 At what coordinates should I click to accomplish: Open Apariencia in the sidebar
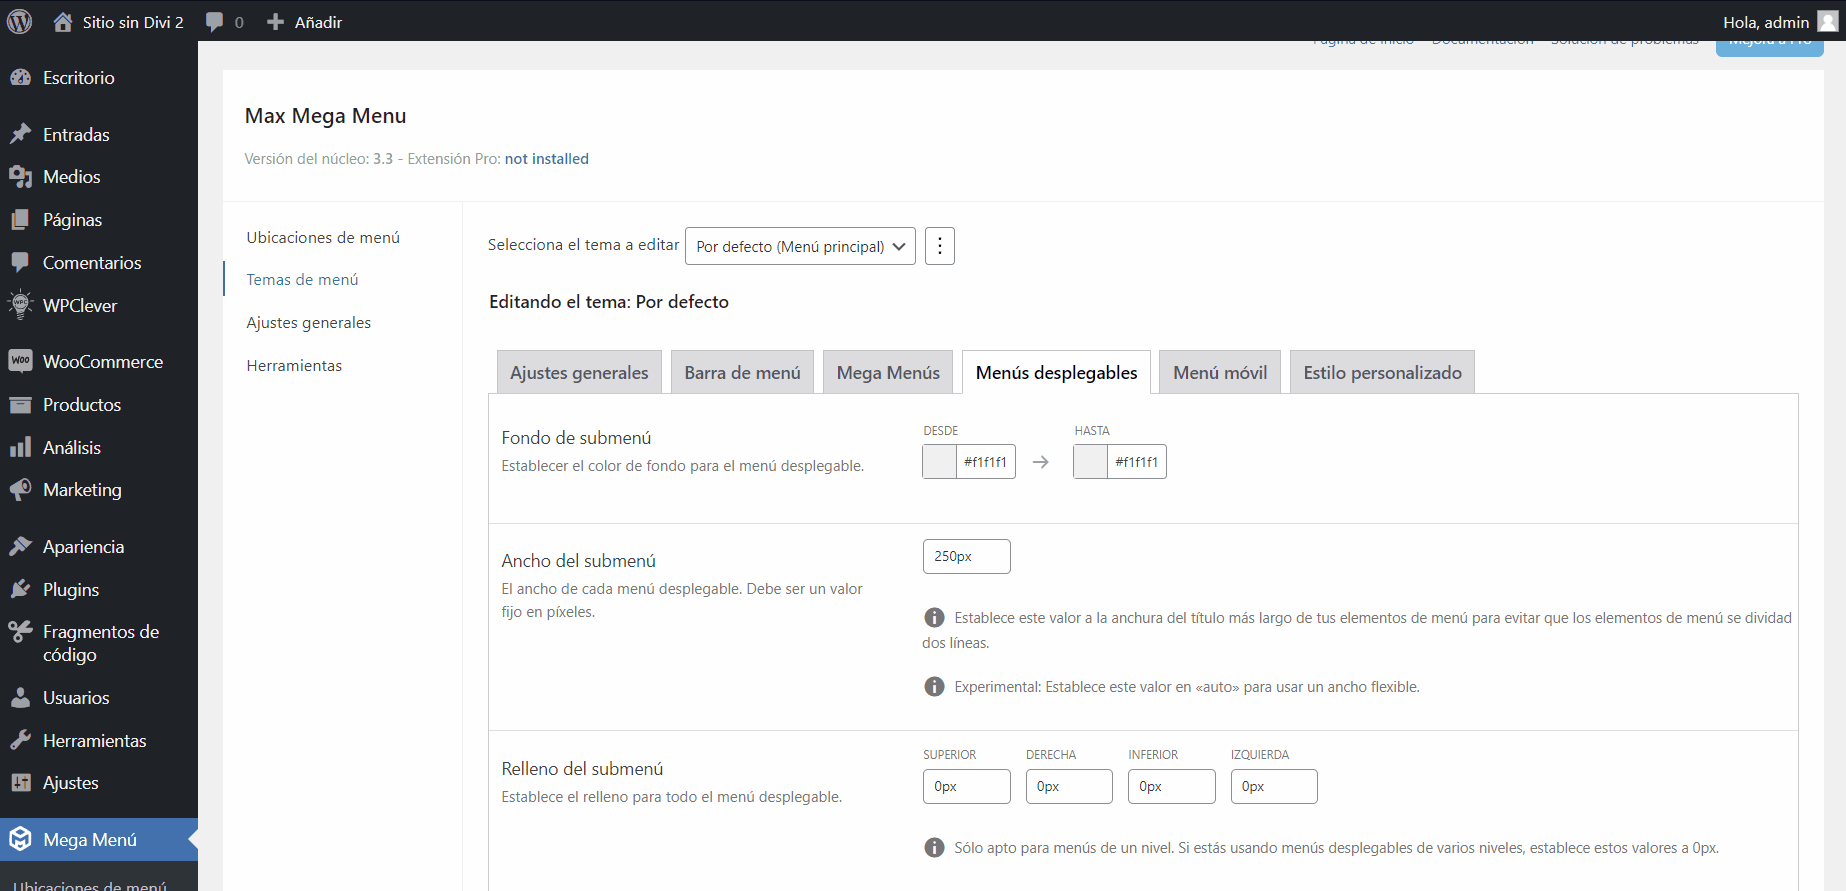pyautogui.click(x=83, y=546)
